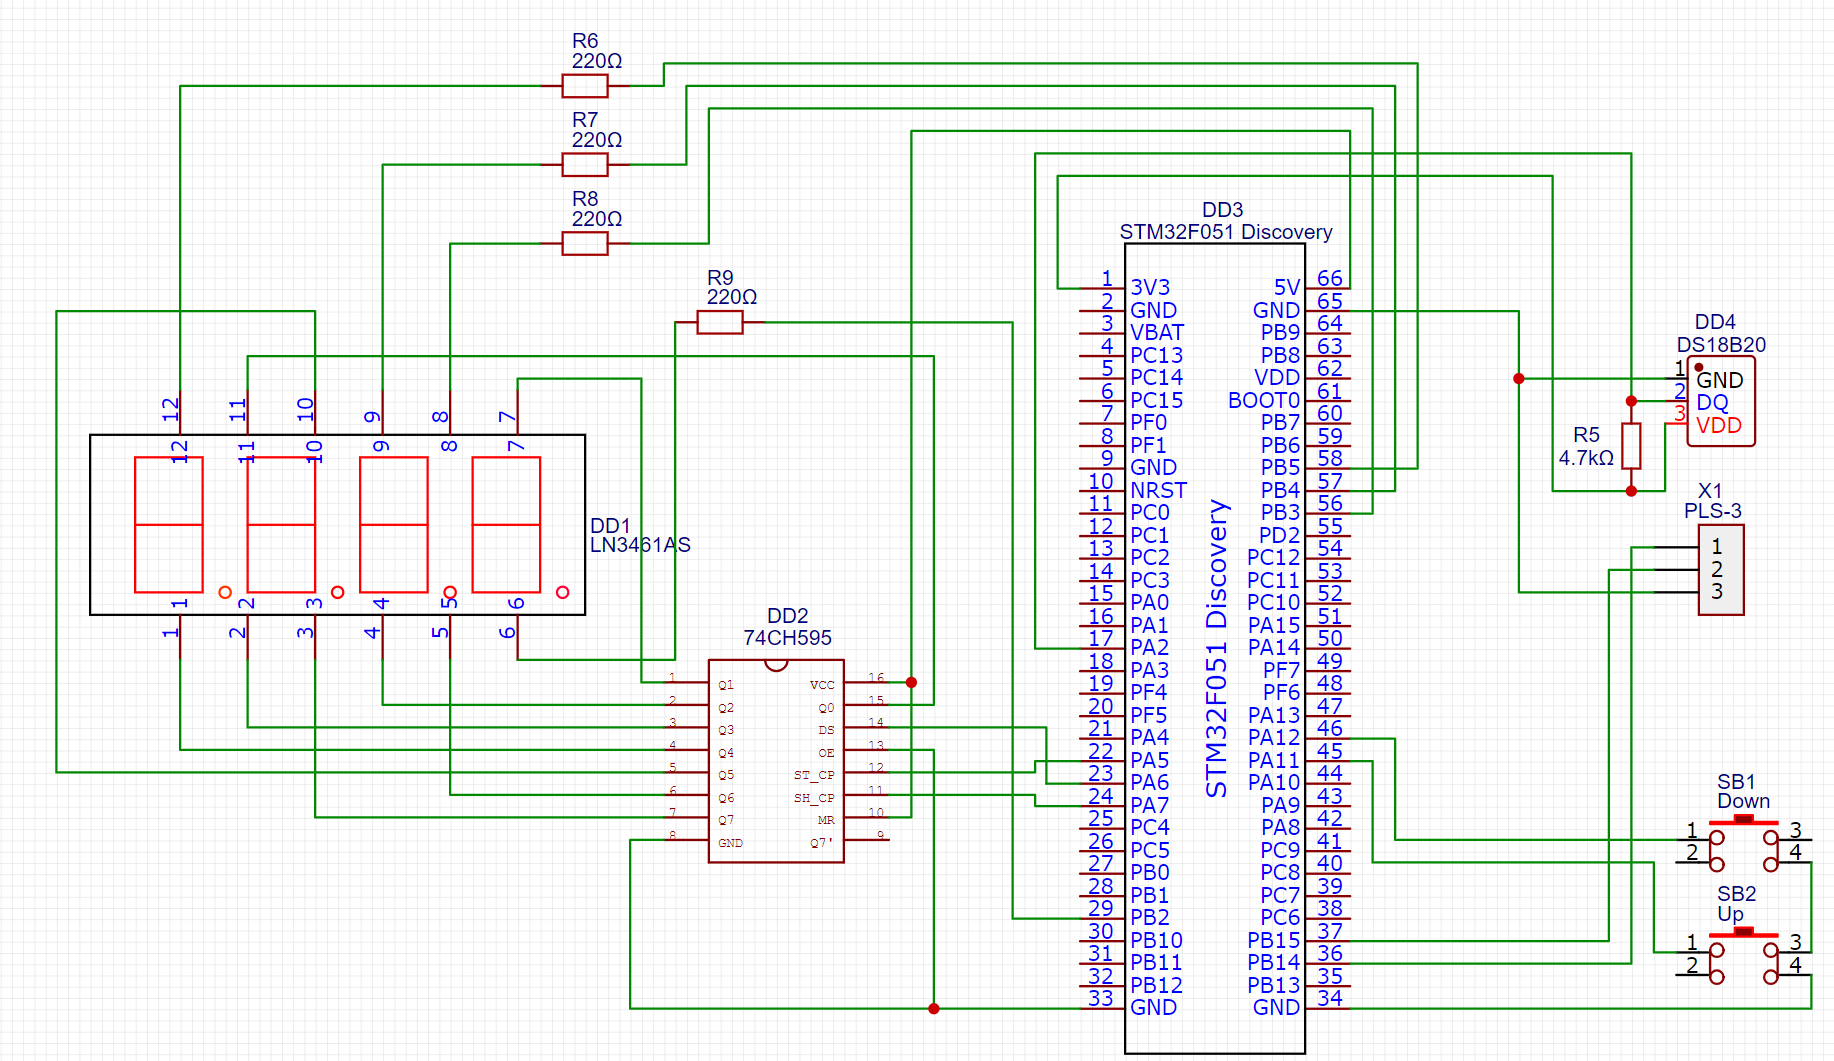Click the red VDD pin label on DS18B20
The width and height of the screenshot is (1834, 1061).
click(1719, 425)
